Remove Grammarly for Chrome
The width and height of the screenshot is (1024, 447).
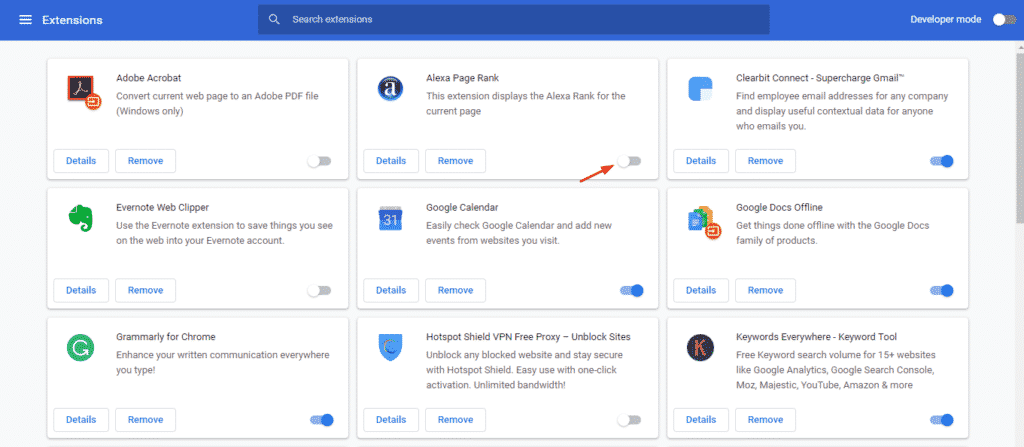(145, 420)
